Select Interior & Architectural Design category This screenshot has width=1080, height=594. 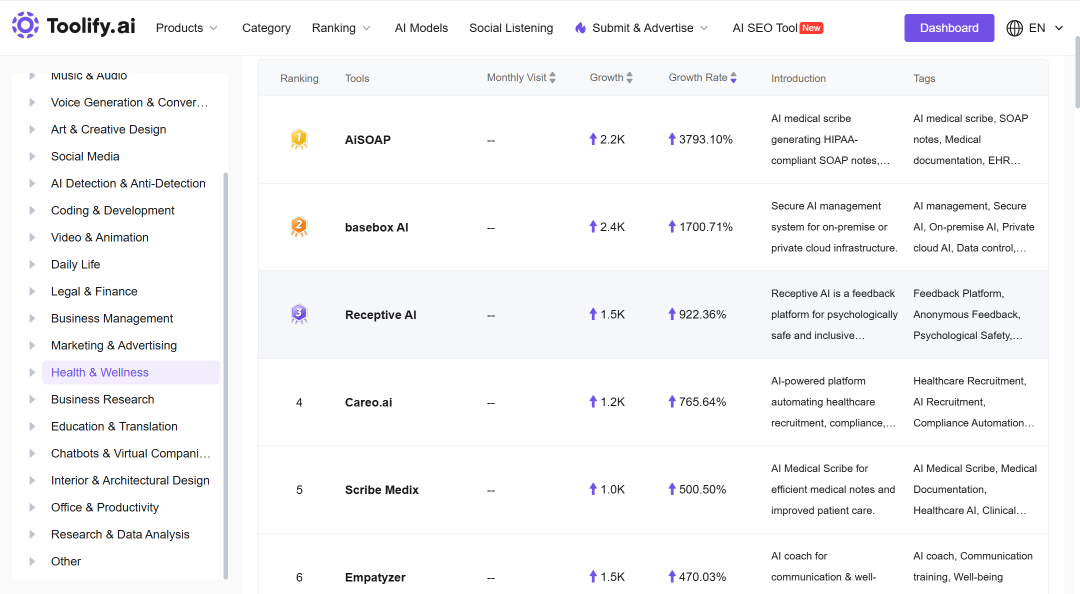pyautogui.click(x=130, y=480)
